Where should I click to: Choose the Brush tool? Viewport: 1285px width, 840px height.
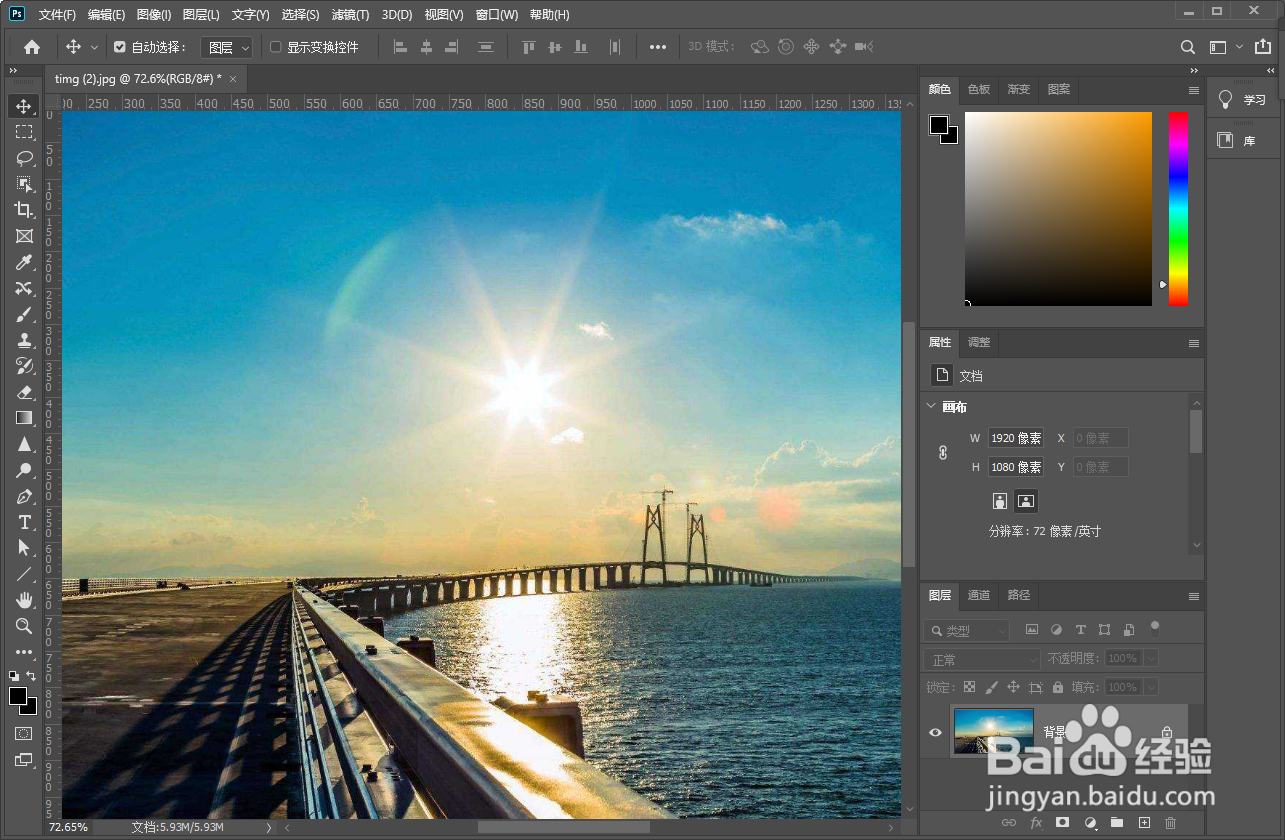[x=24, y=314]
